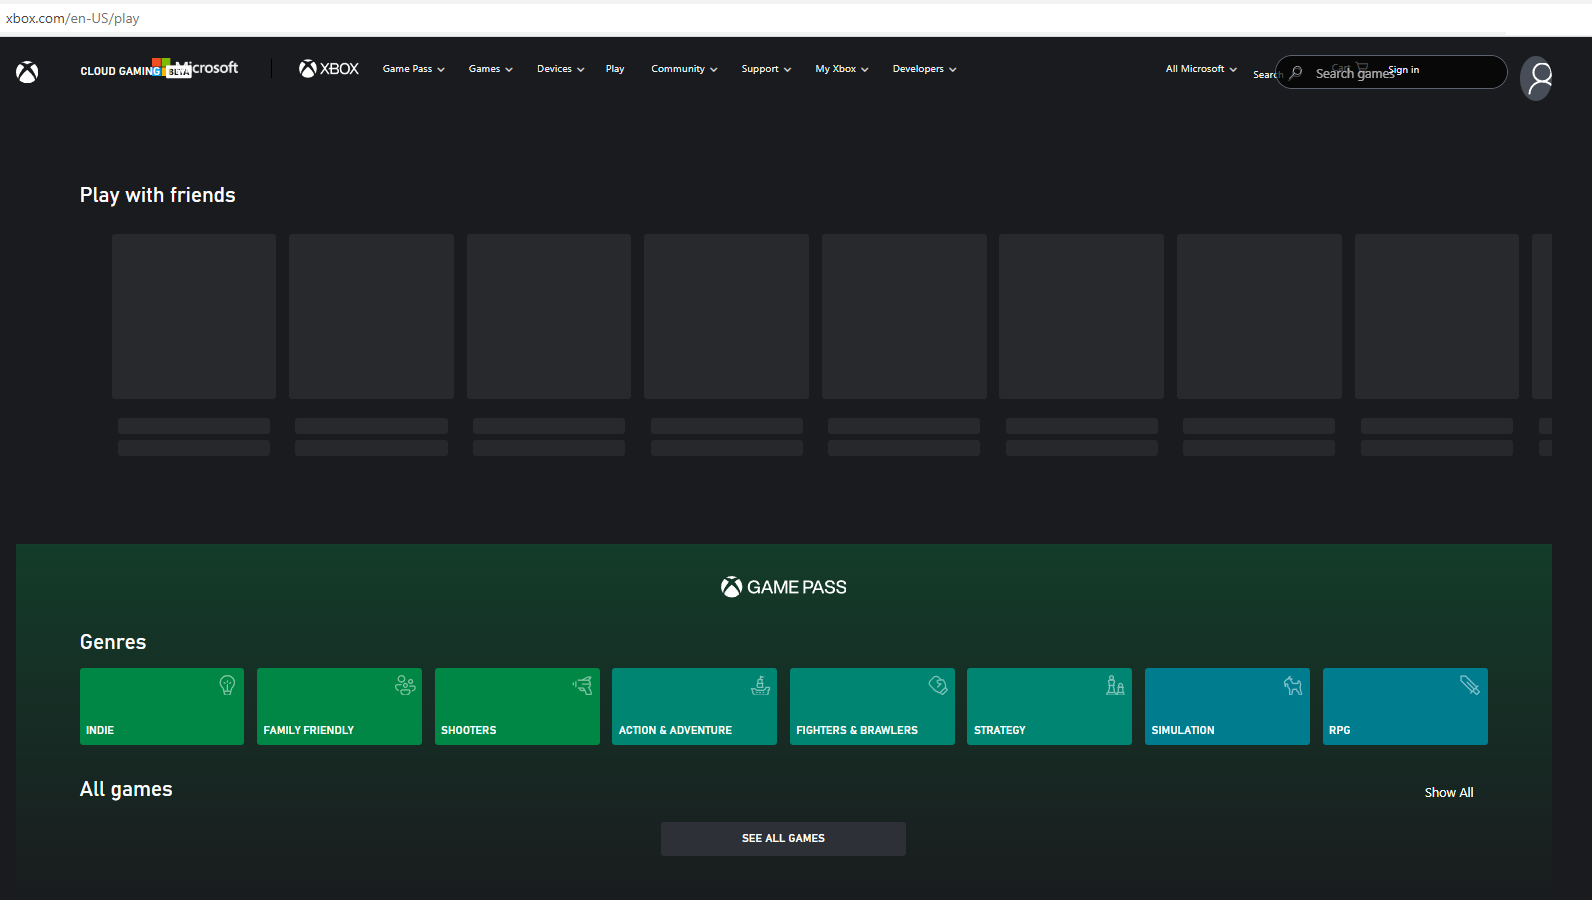
Task: Expand the All Microsoft dropdown
Action: (x=1202, y=69)
